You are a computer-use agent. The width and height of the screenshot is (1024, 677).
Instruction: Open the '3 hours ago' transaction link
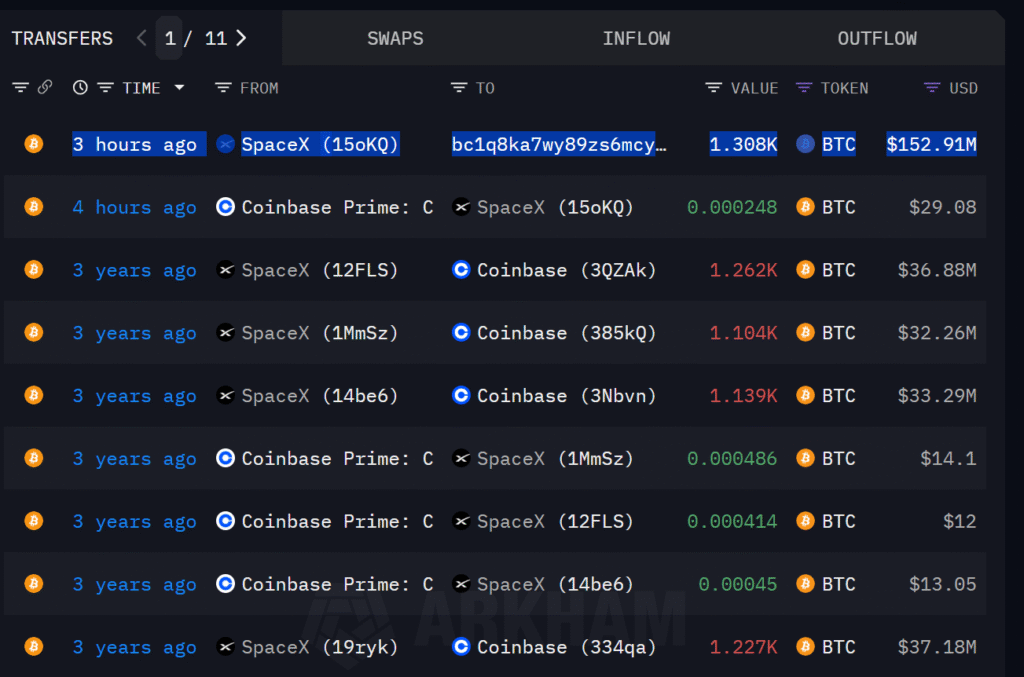click(x=135, y=144)
